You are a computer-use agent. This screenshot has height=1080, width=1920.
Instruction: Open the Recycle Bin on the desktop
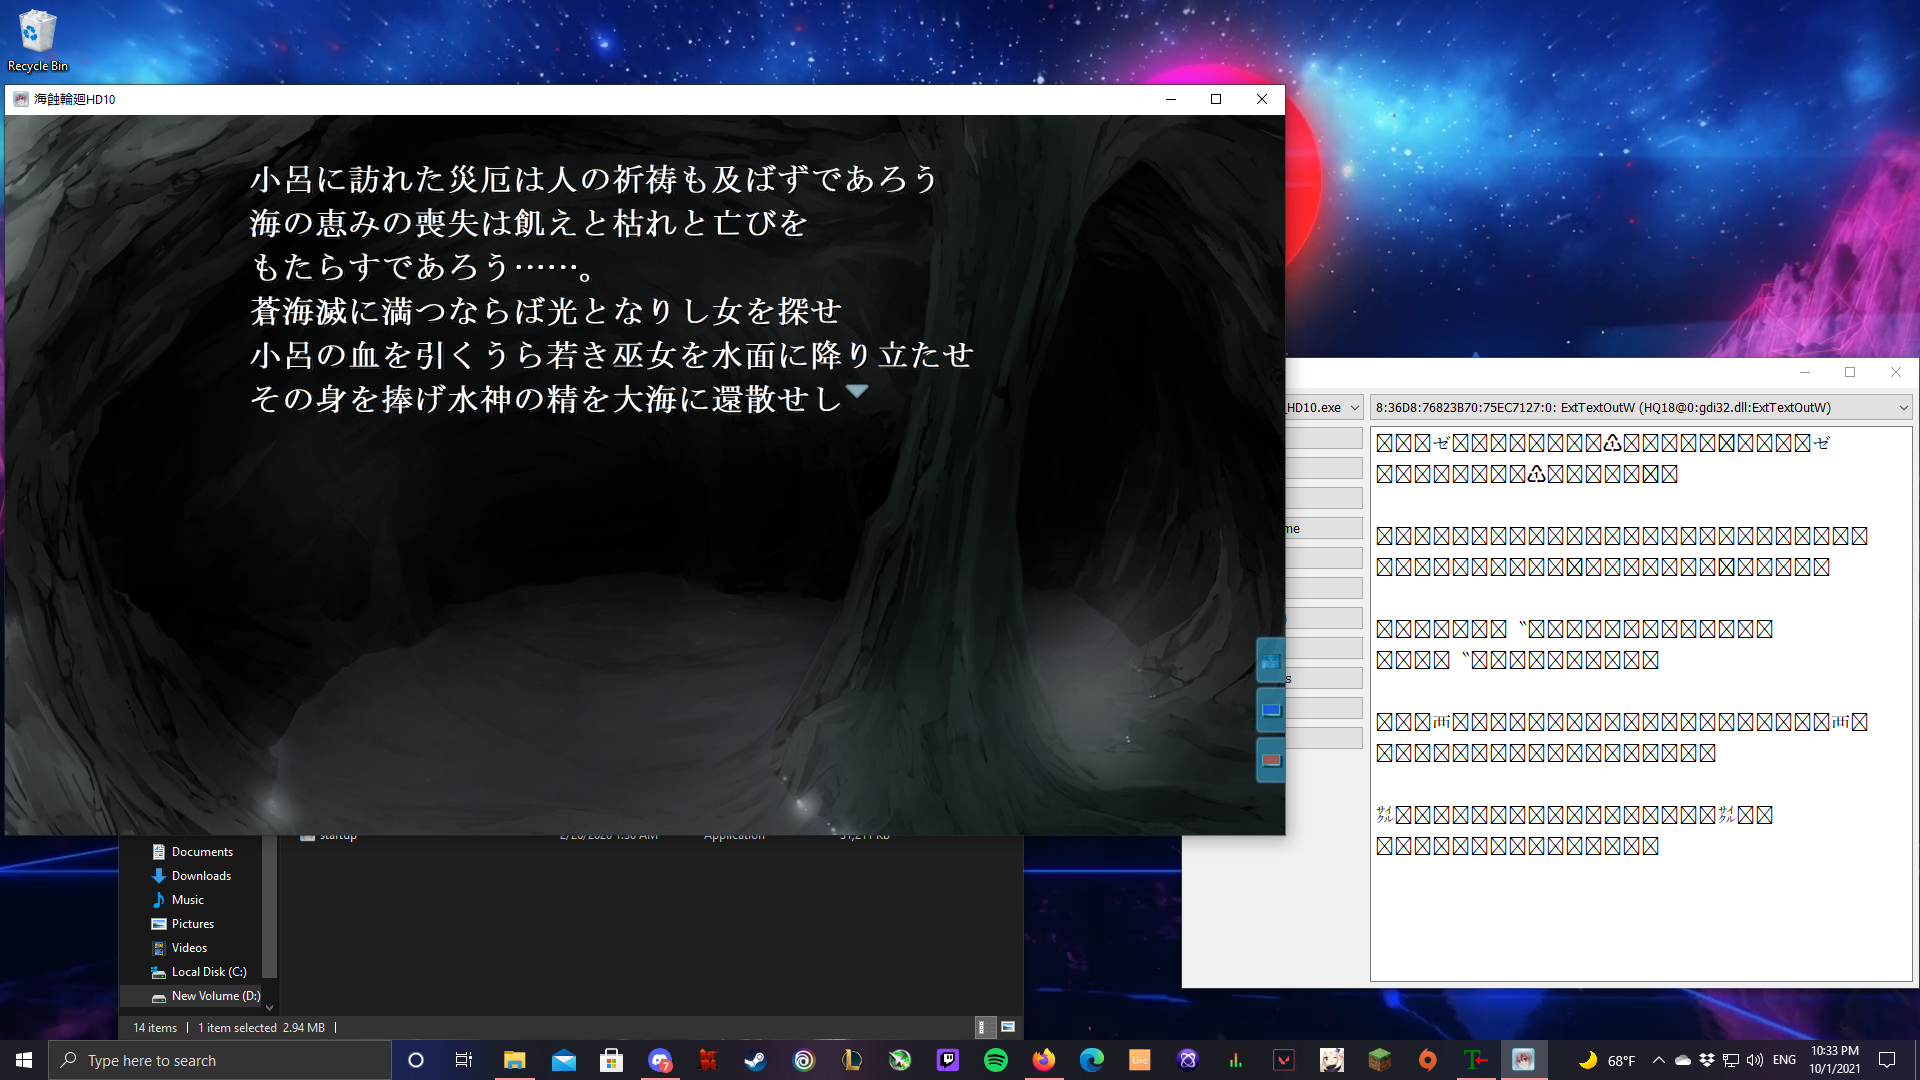click(37, 30)
